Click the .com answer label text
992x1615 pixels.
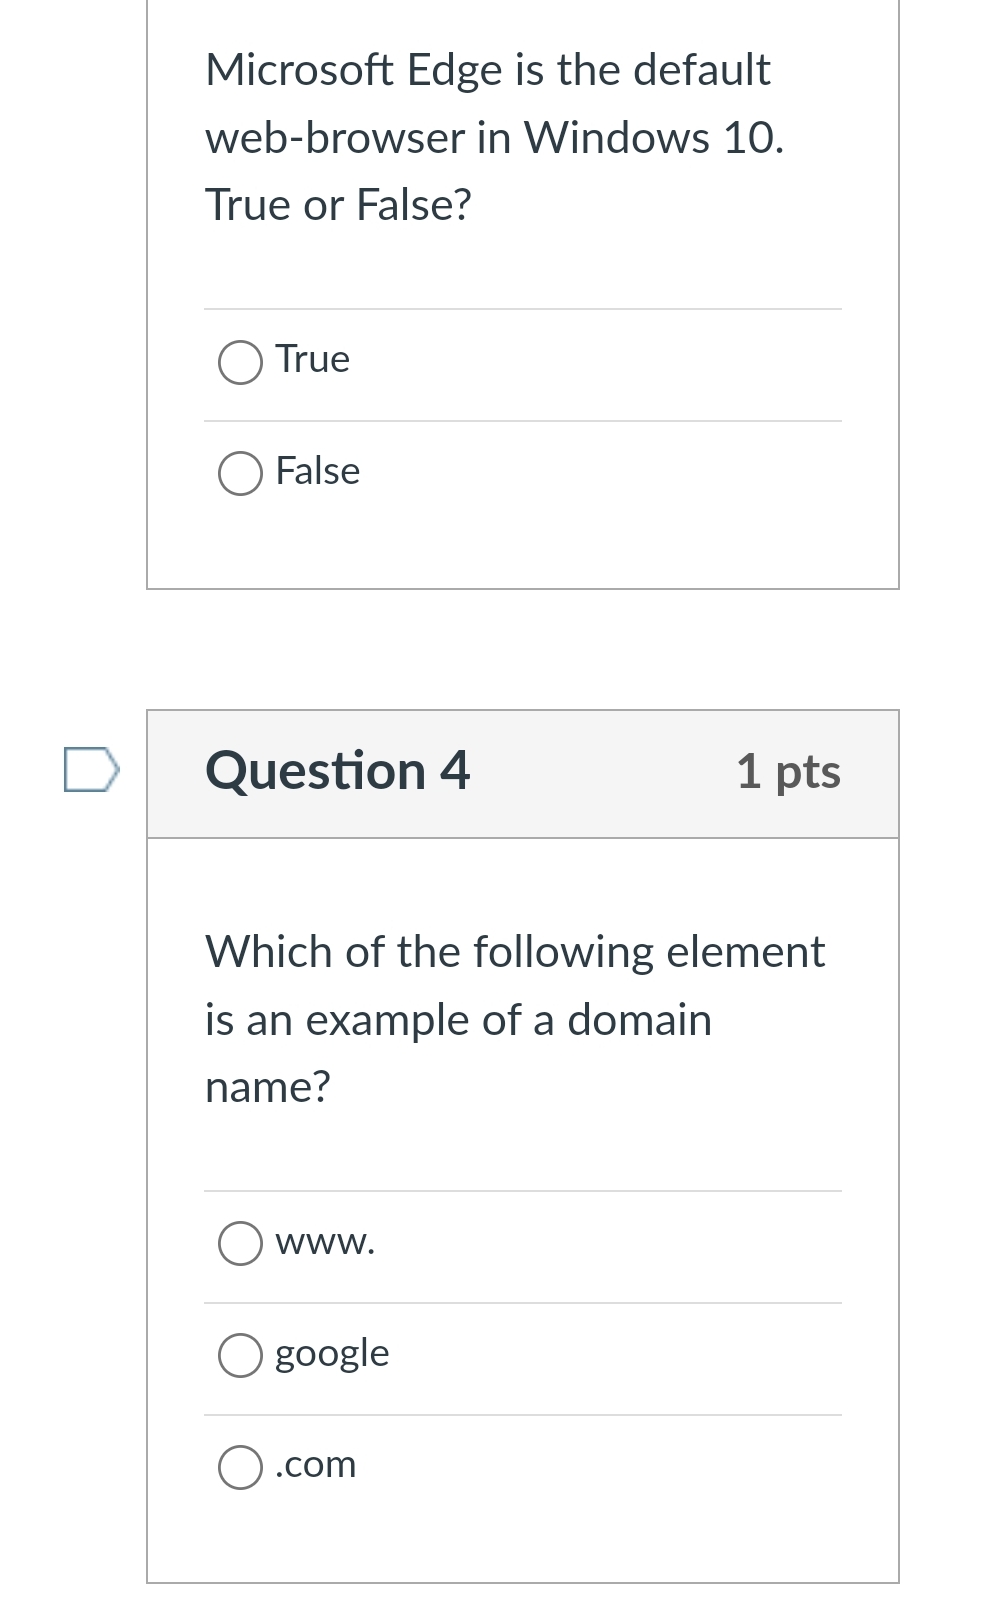pyautogui.click(x=316, y=1465)
